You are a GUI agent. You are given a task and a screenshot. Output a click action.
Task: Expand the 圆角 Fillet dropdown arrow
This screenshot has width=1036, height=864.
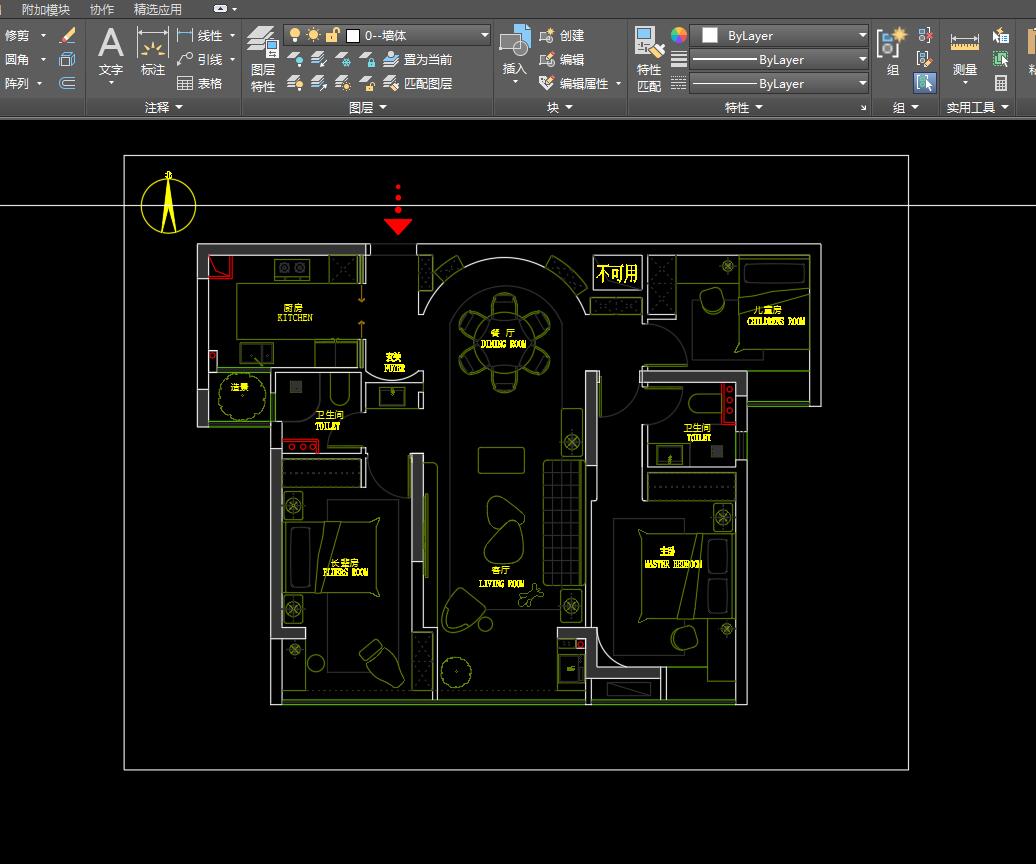pos(44,59)
